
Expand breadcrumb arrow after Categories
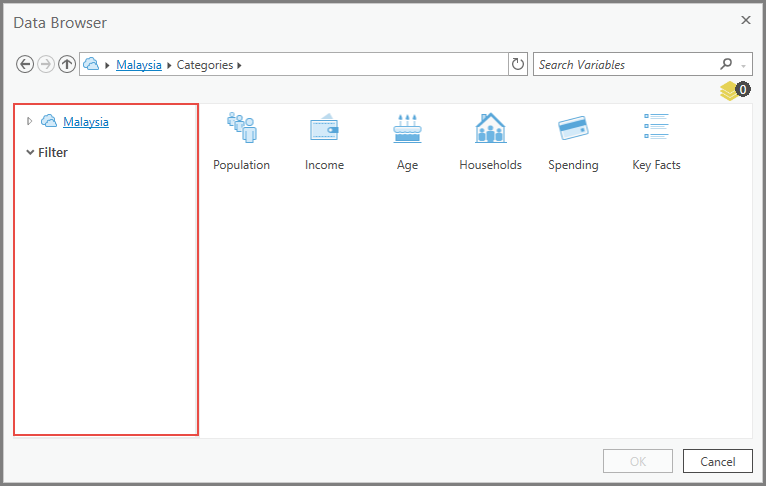239,65
